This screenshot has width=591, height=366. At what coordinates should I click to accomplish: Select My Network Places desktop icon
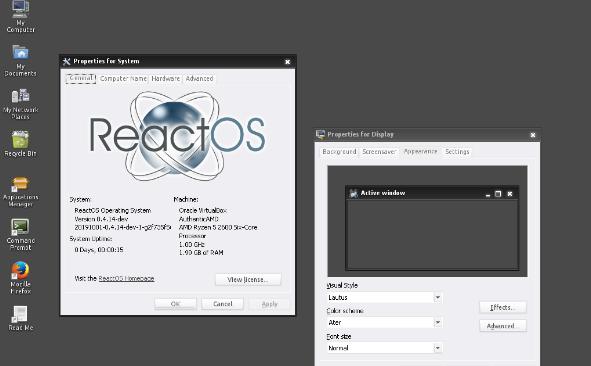tap(20, 104)
